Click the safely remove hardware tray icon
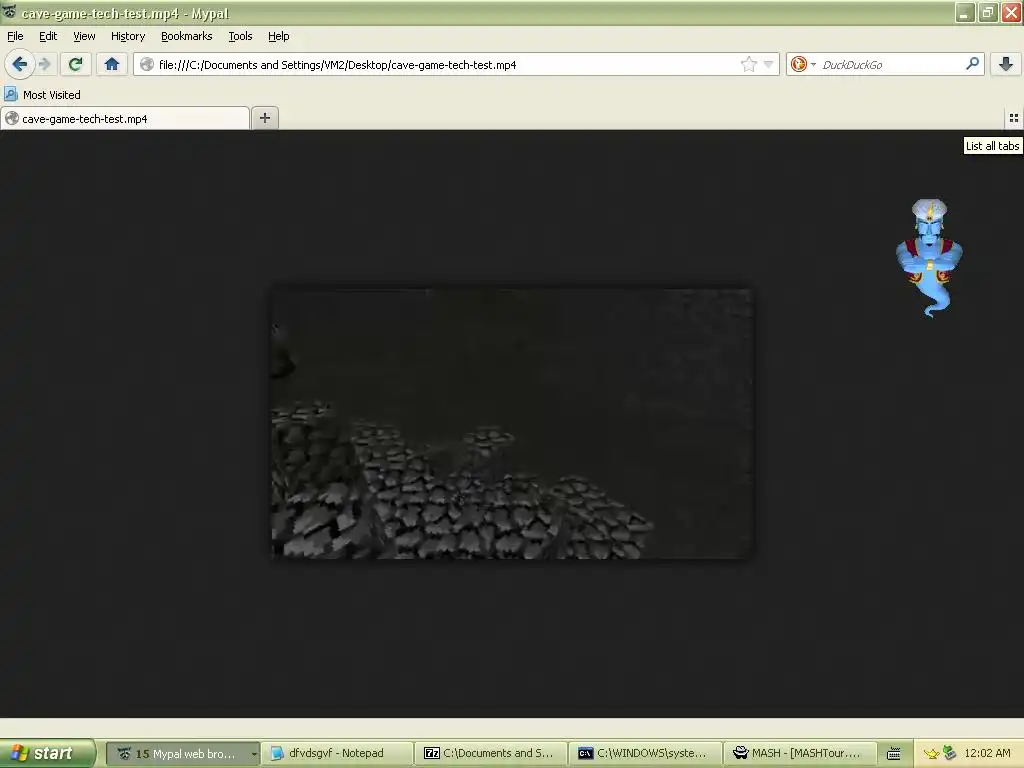1024x768 pixels. pyautogui.click(x=950, y=754)
